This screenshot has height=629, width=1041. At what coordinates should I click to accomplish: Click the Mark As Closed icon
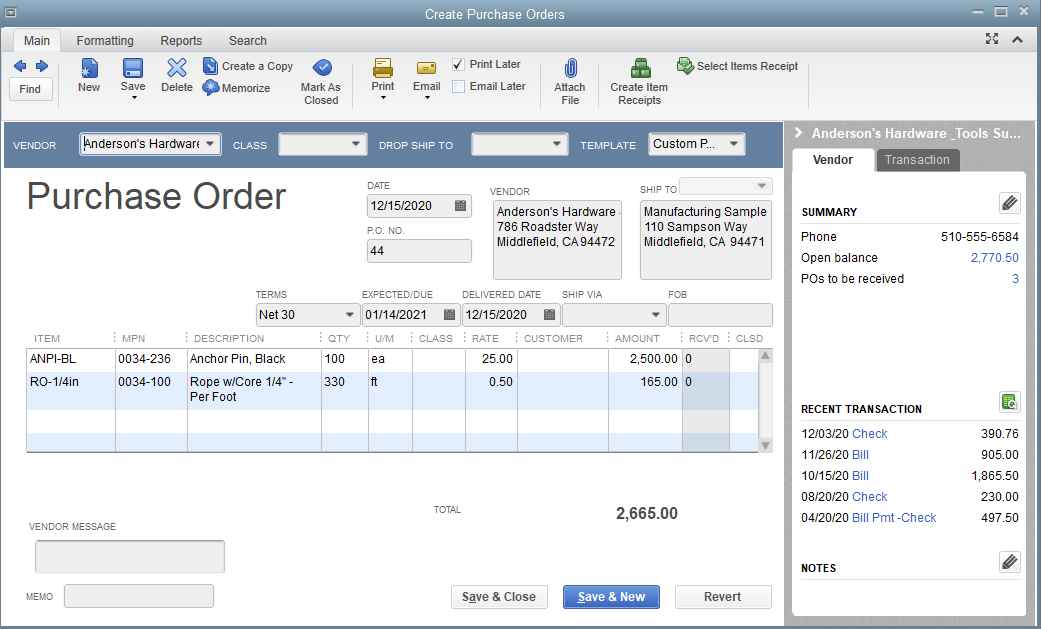point(321,68)
